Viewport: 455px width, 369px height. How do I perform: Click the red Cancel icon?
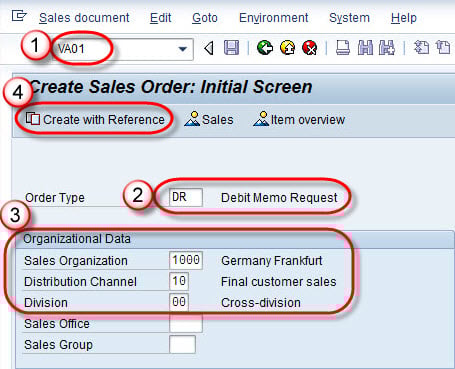click(310, 48)
